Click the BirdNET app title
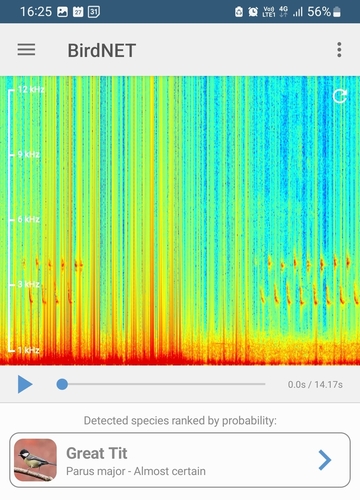The height and width of the screenshot is (500, 360). coord(102,51)
